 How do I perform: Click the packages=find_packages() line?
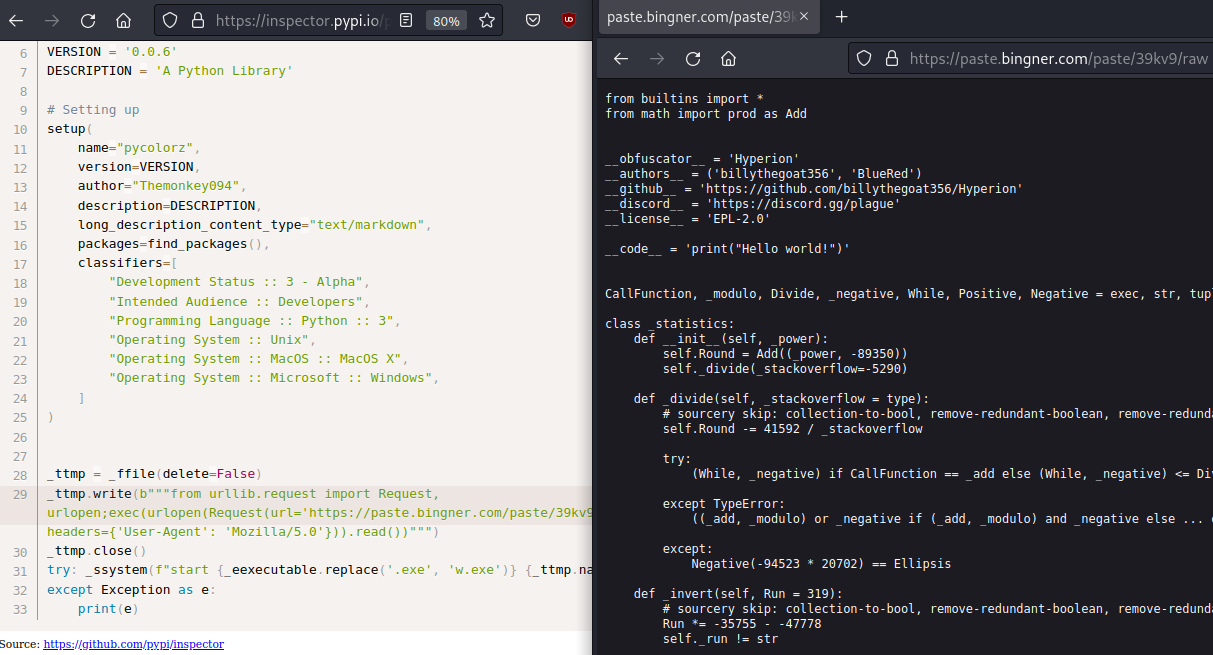[175, 244]
